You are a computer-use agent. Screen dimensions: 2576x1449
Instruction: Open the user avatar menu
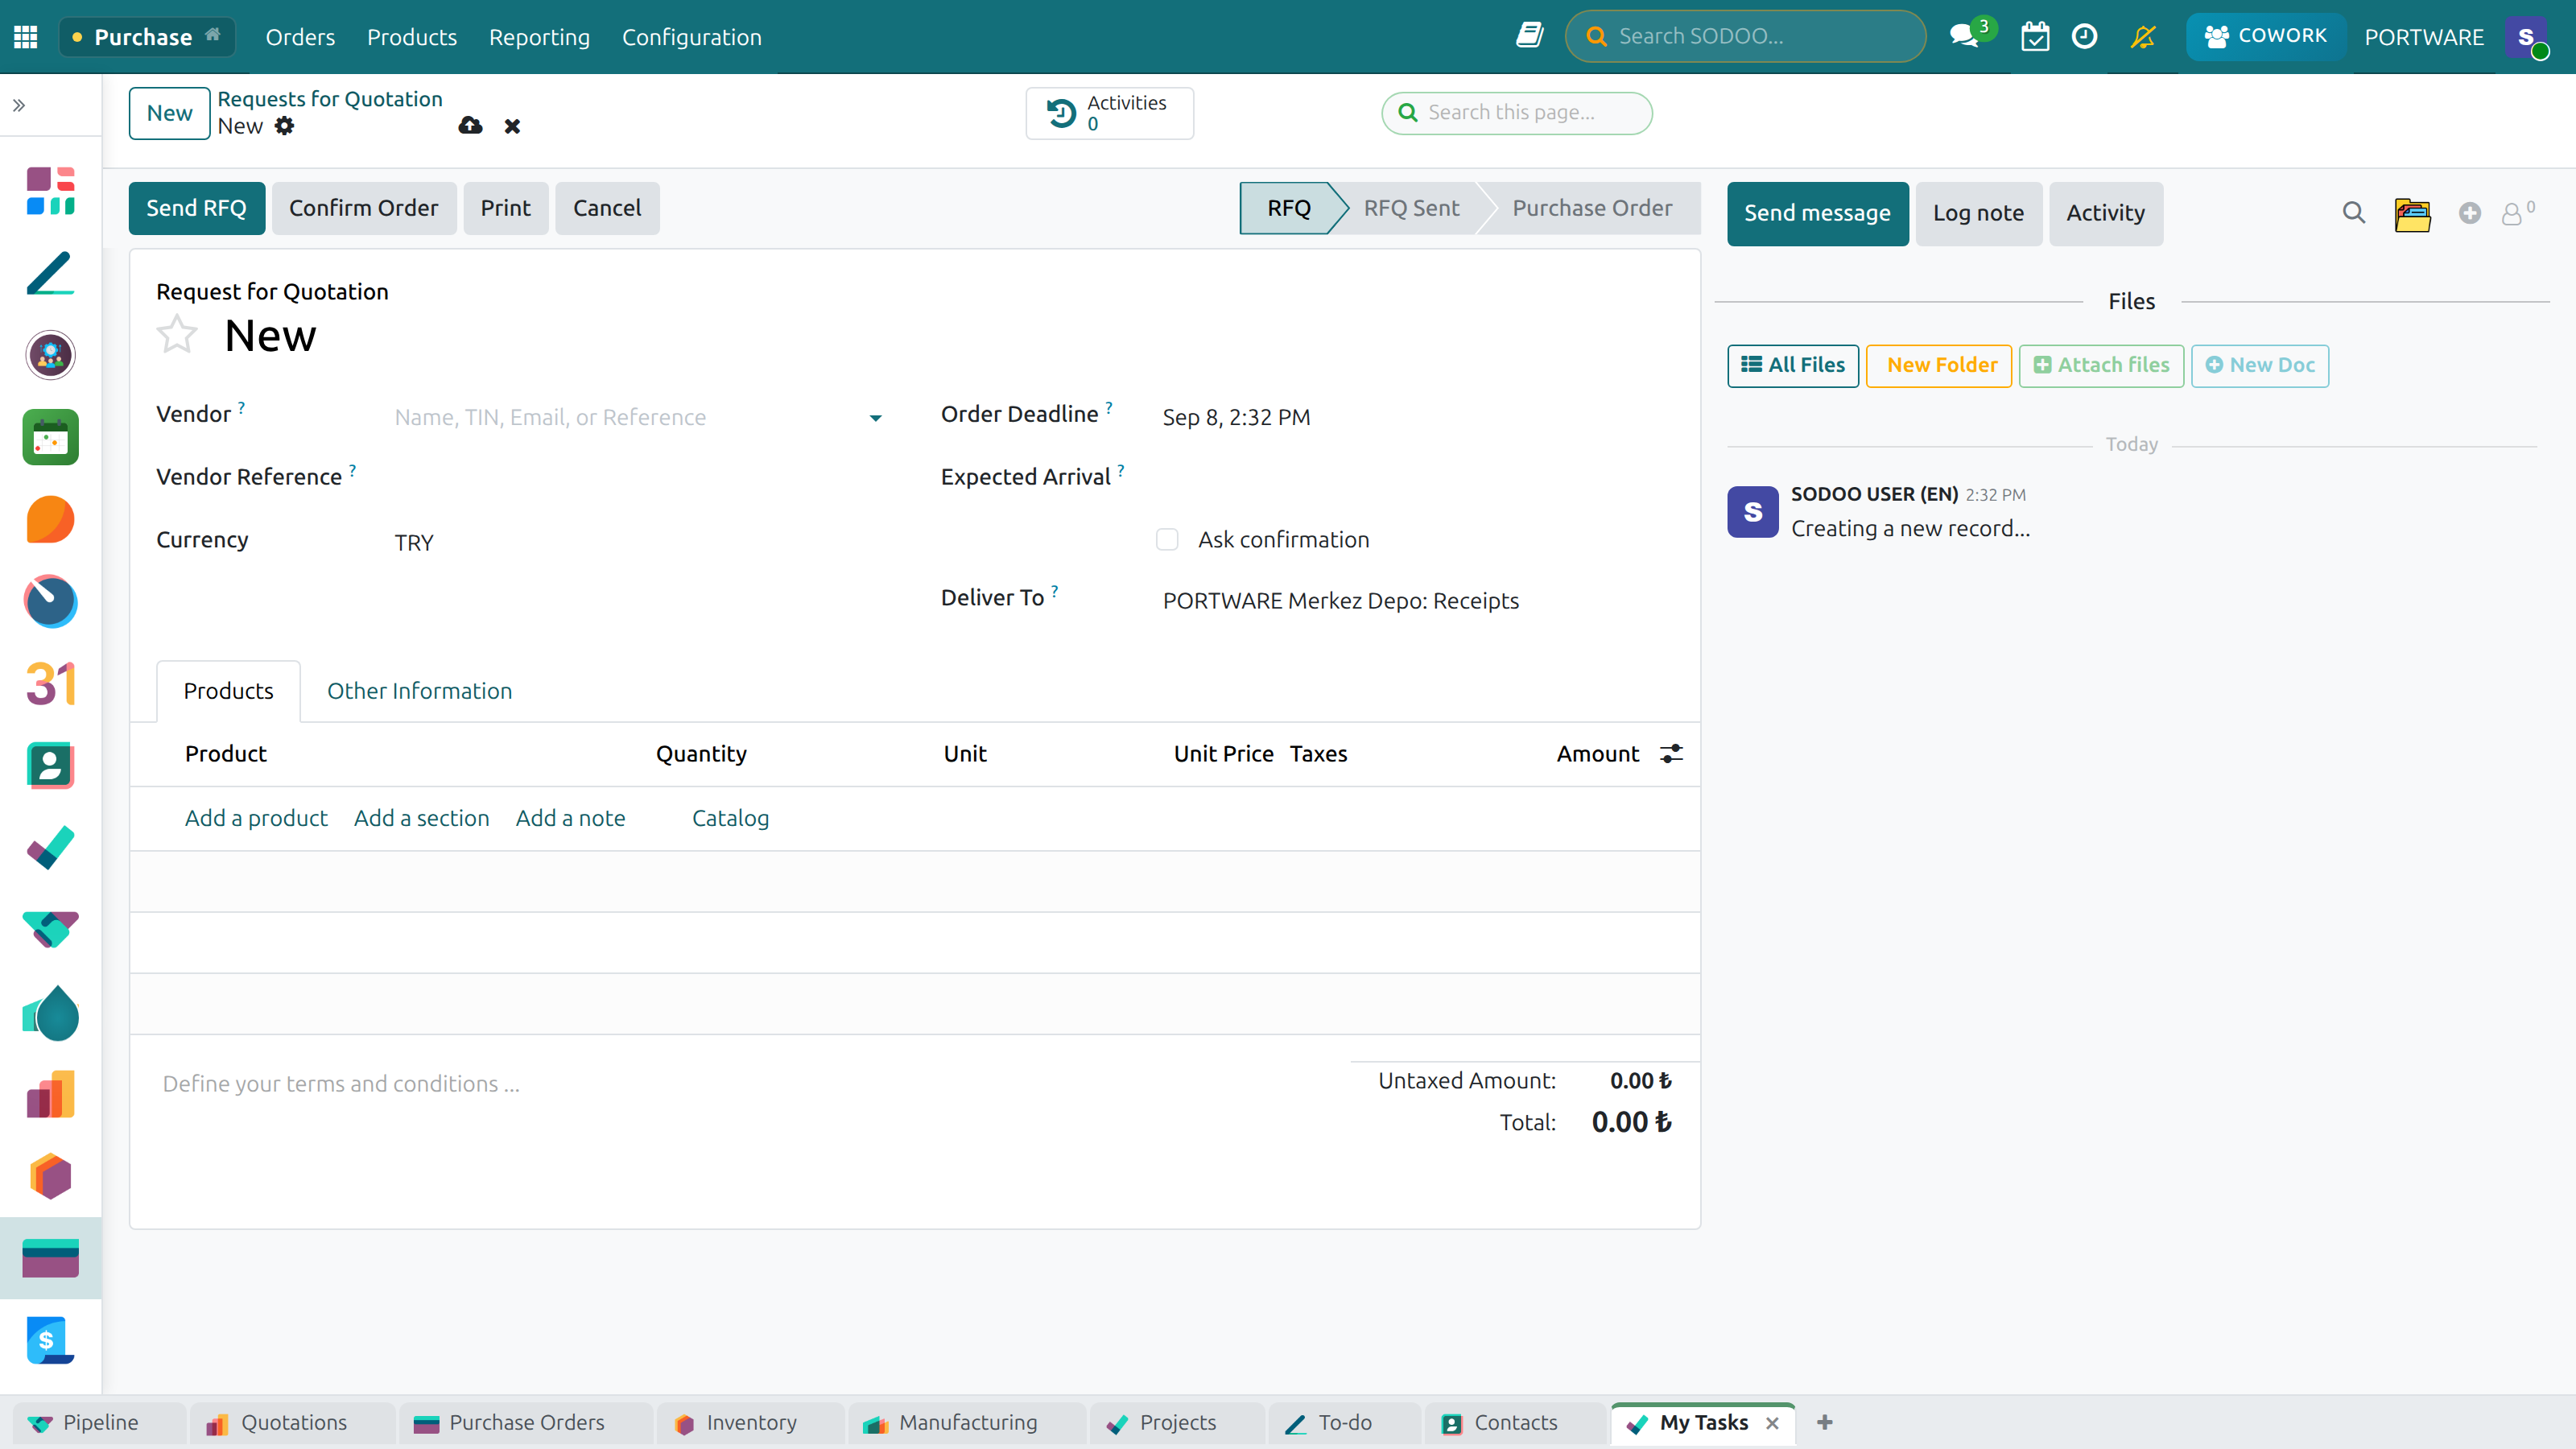[x=2527, y=37]
